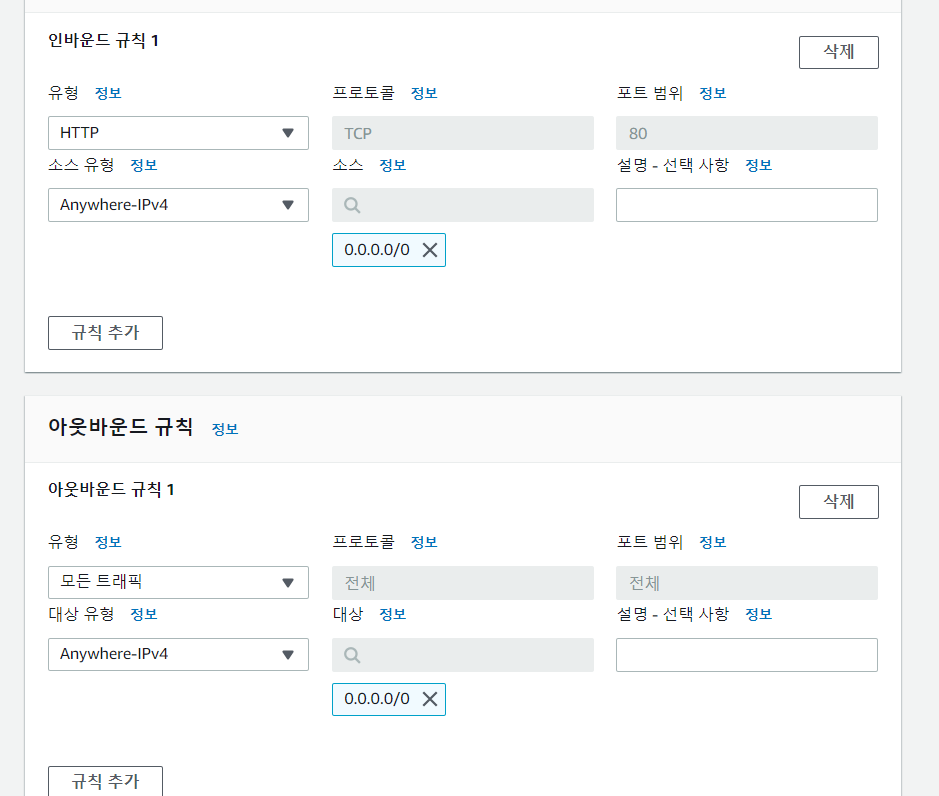Delete inbound rule 1 with 삭제 button
Screen dimensions: 939x796
point(838,52)
